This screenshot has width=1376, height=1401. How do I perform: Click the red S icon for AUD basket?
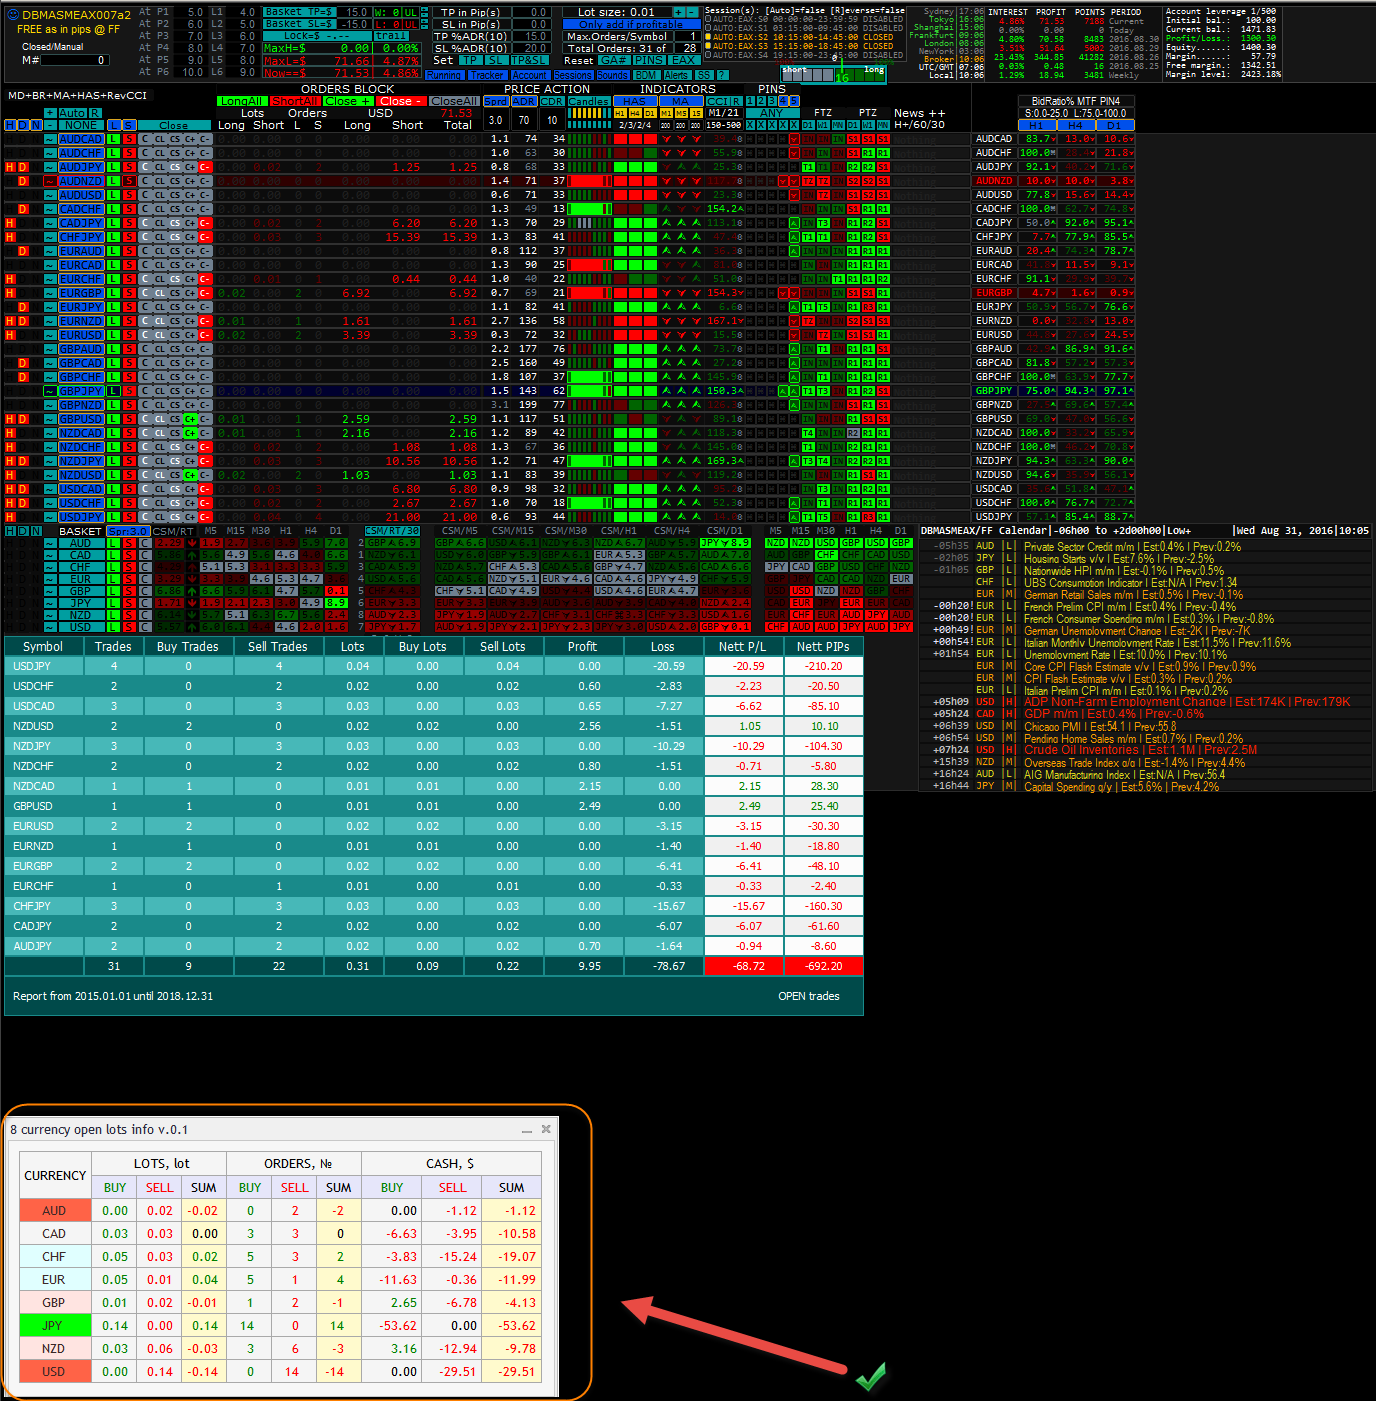point(129,543)
